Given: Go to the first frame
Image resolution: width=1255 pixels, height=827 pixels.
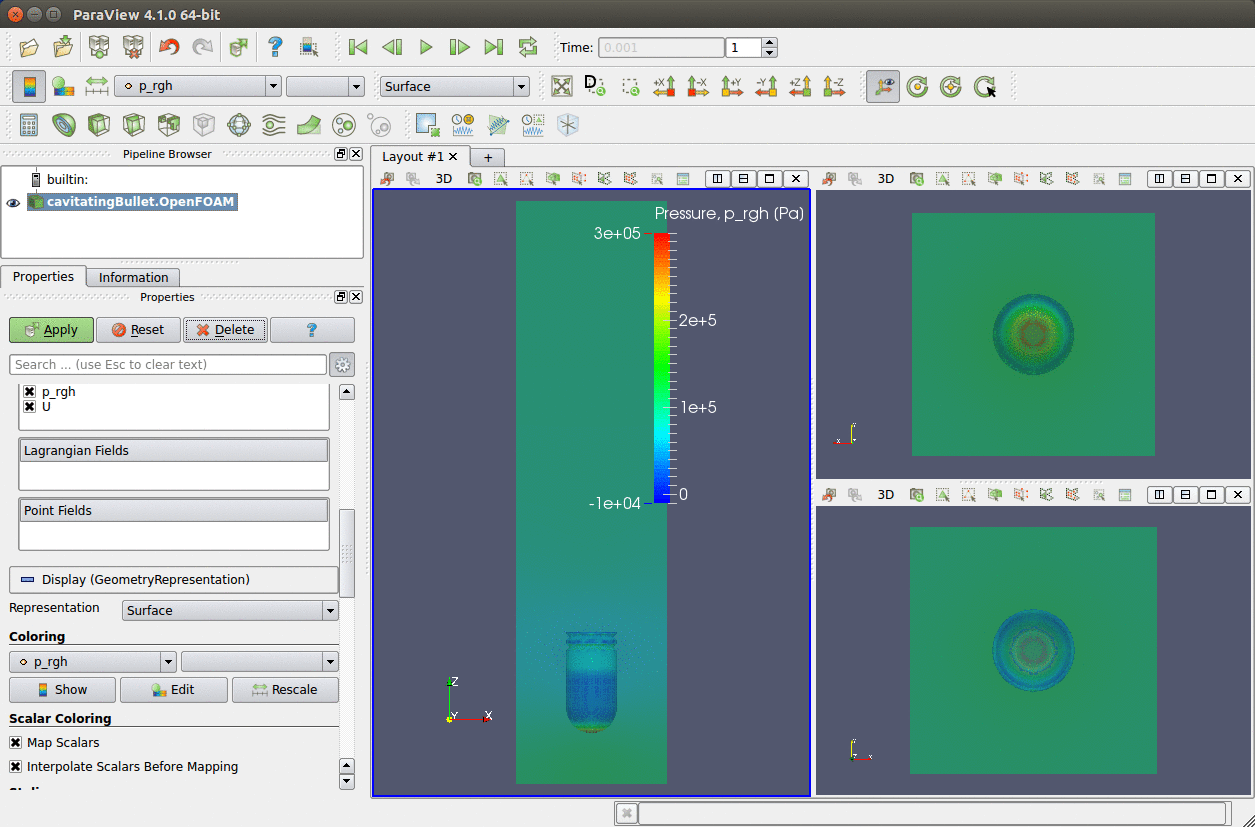Looking at the screenshot, I should pos(358,47).
